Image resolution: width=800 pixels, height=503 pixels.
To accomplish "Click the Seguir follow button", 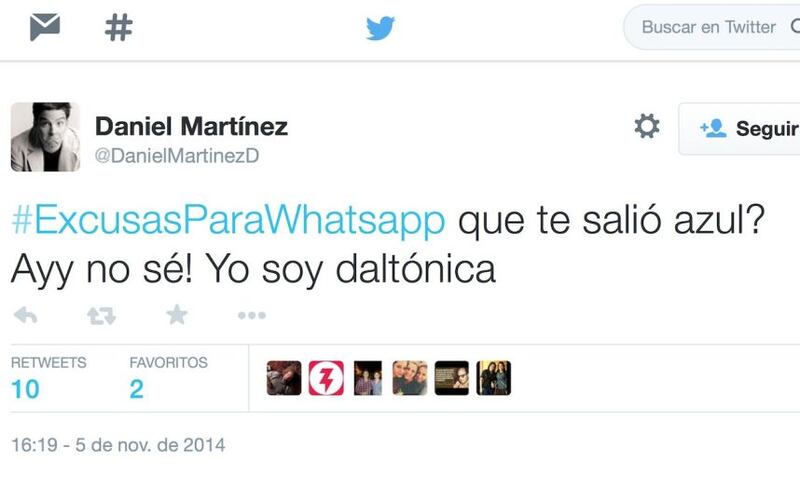I will 739,129.
